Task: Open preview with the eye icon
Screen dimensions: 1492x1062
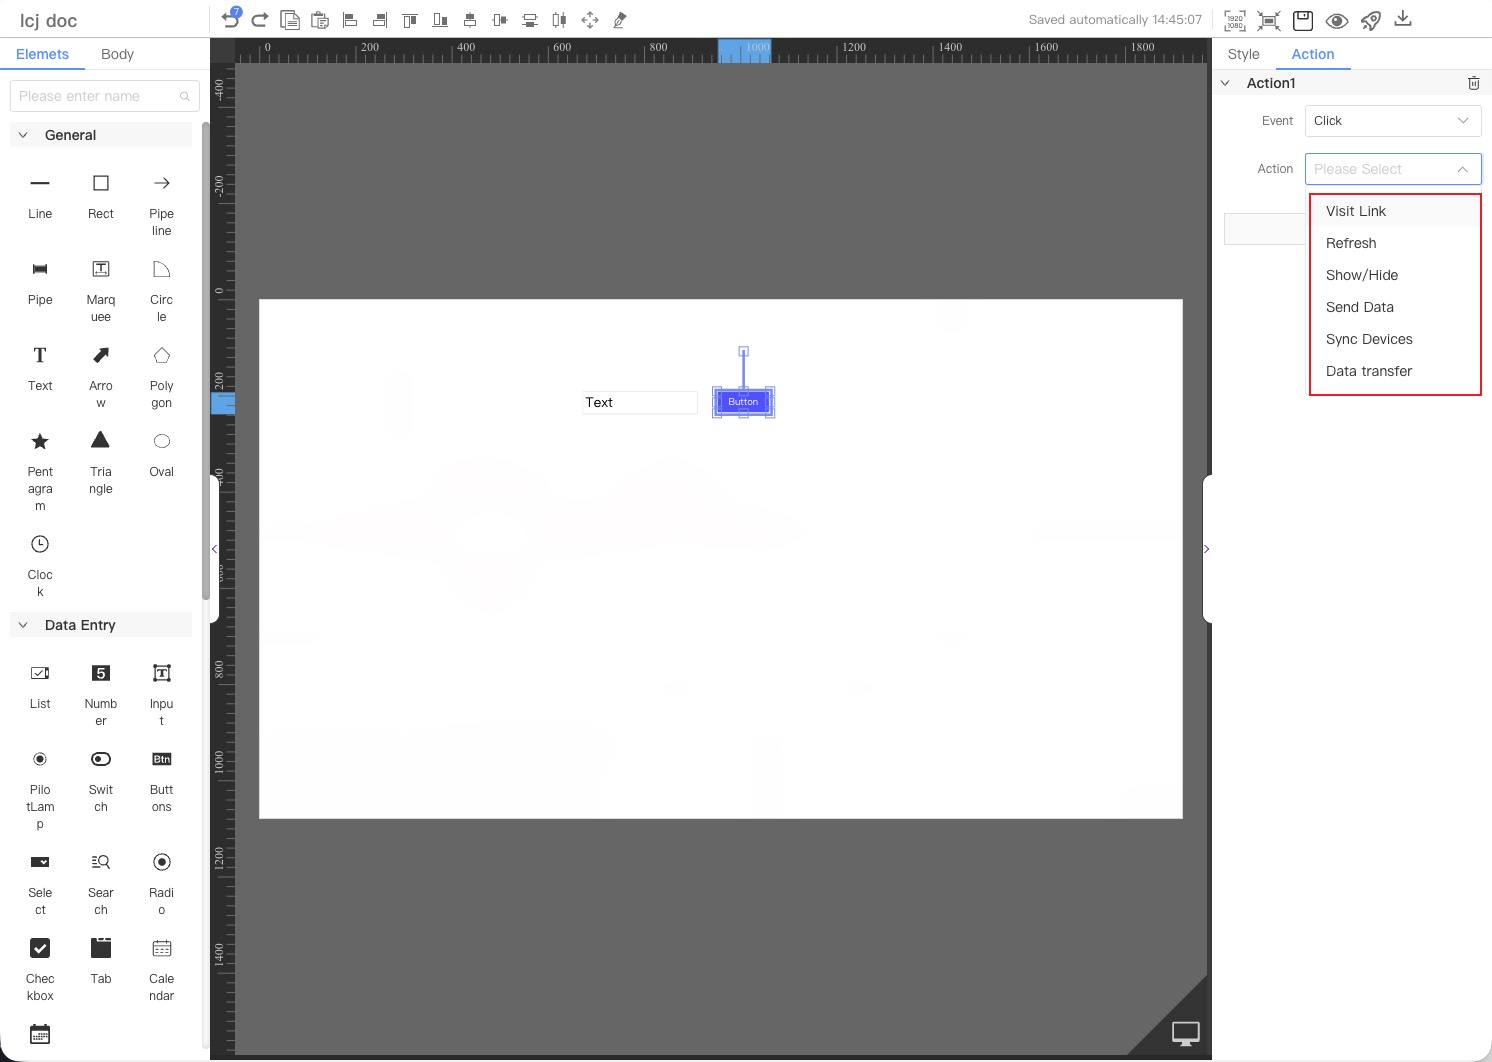Action: click(1336, 20)
